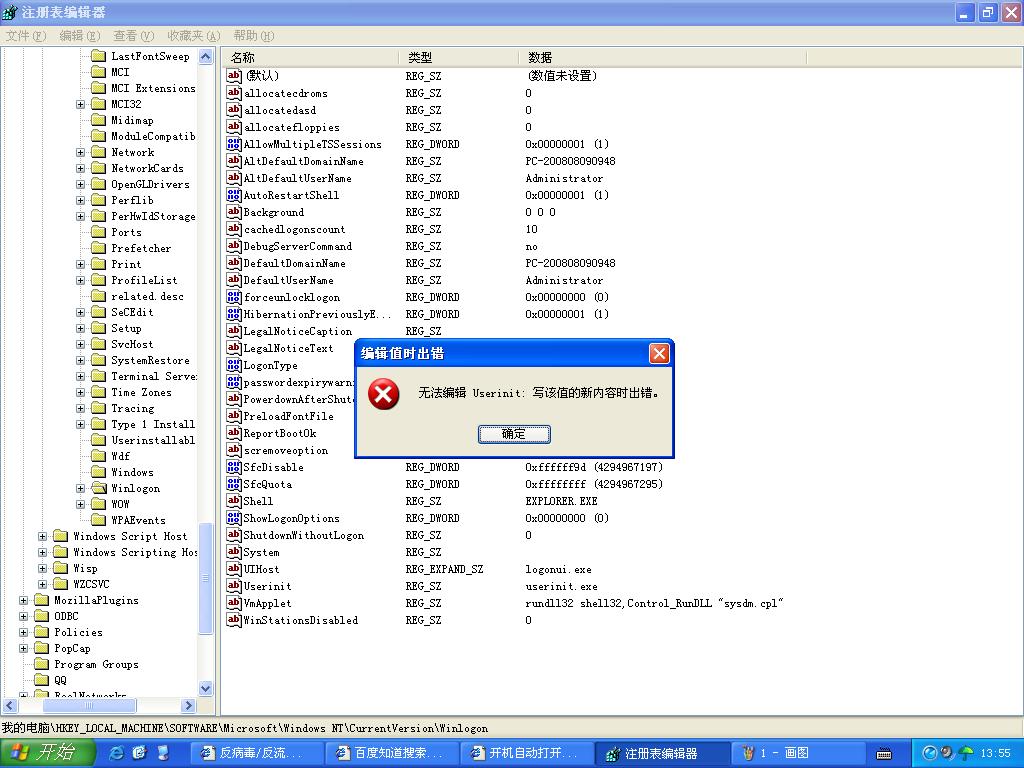Click the Winlogon open folder icon
Viewport: 1024px width, 768px height.
tap(99, 488)
